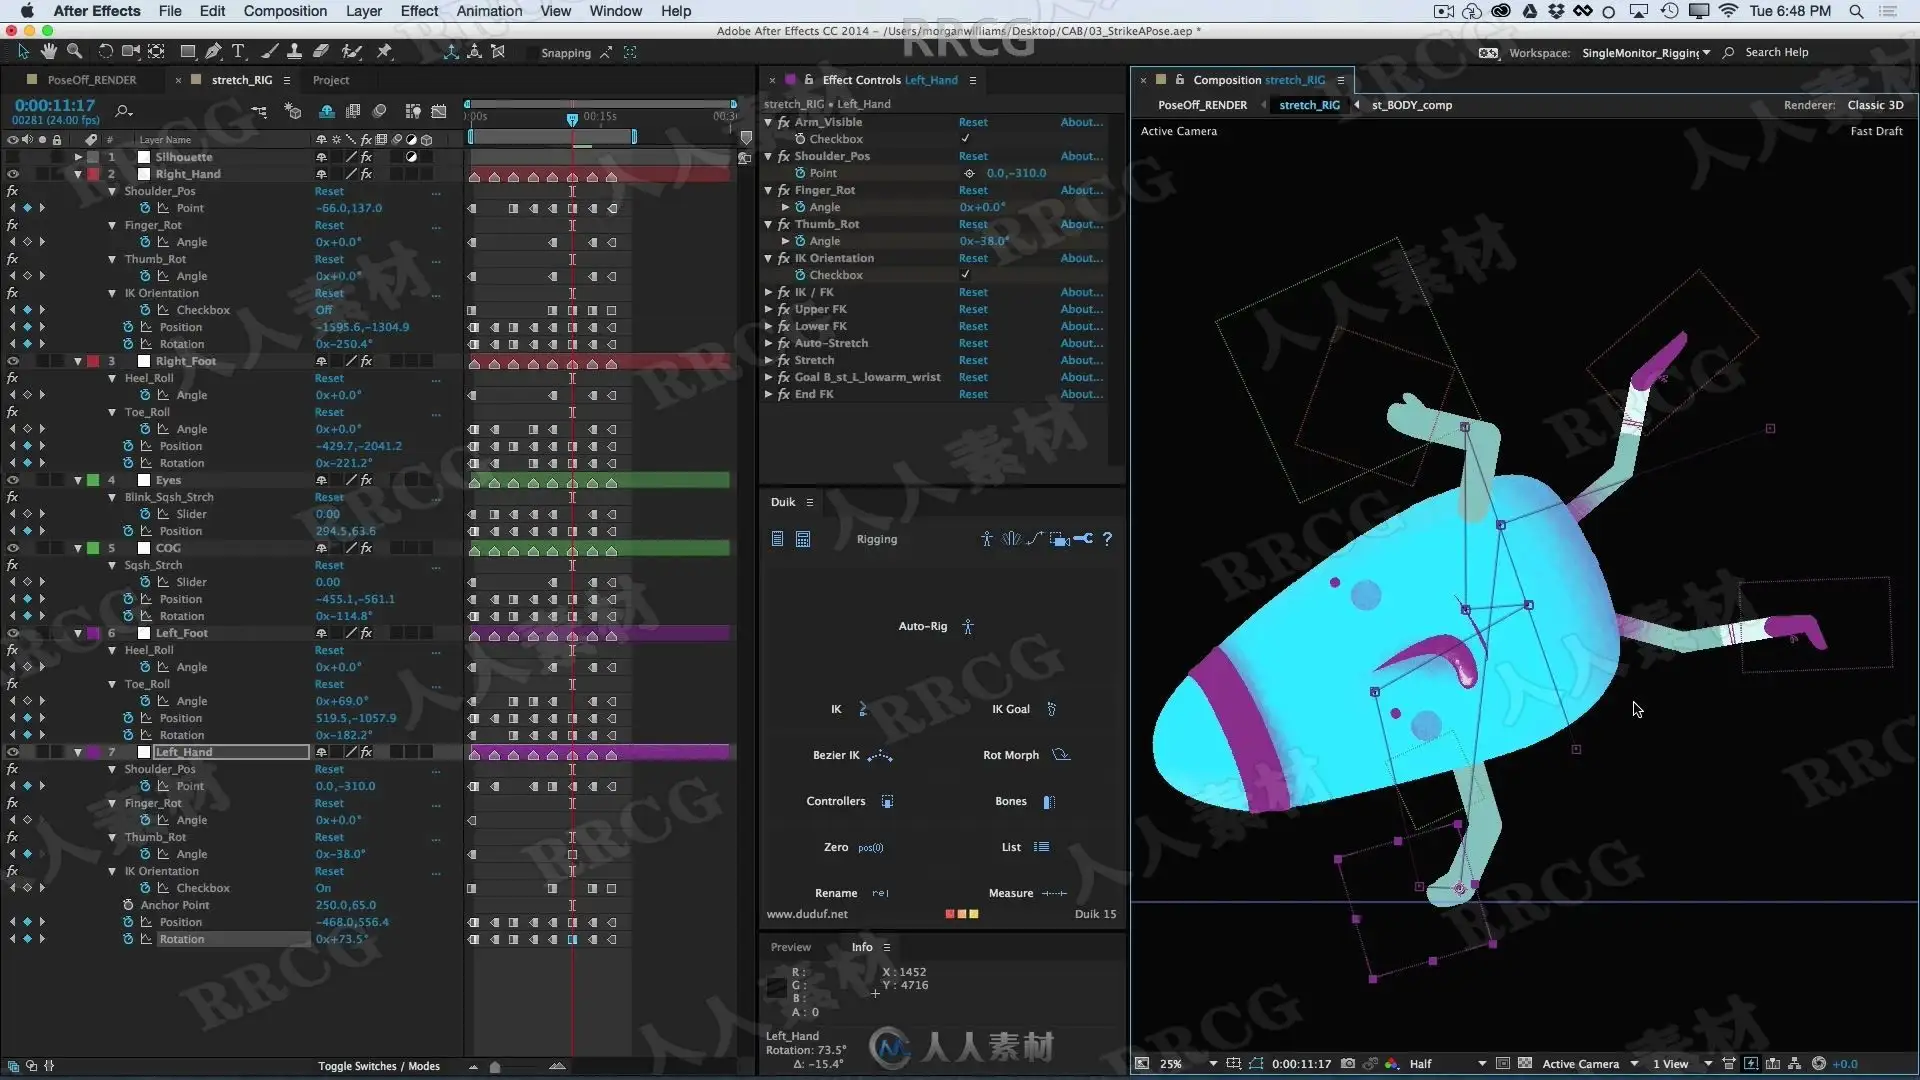Toggle IK Orientation Checkbox in Effect Controls
The height and width of the screenshot is (1080, 1920).
click(965, 275)
